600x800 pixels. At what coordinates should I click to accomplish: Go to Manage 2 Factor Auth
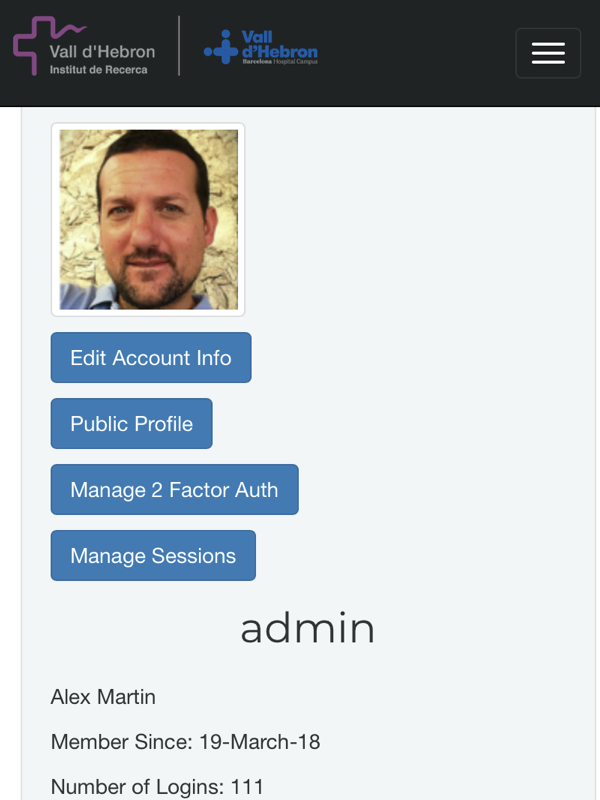(174, 489)
